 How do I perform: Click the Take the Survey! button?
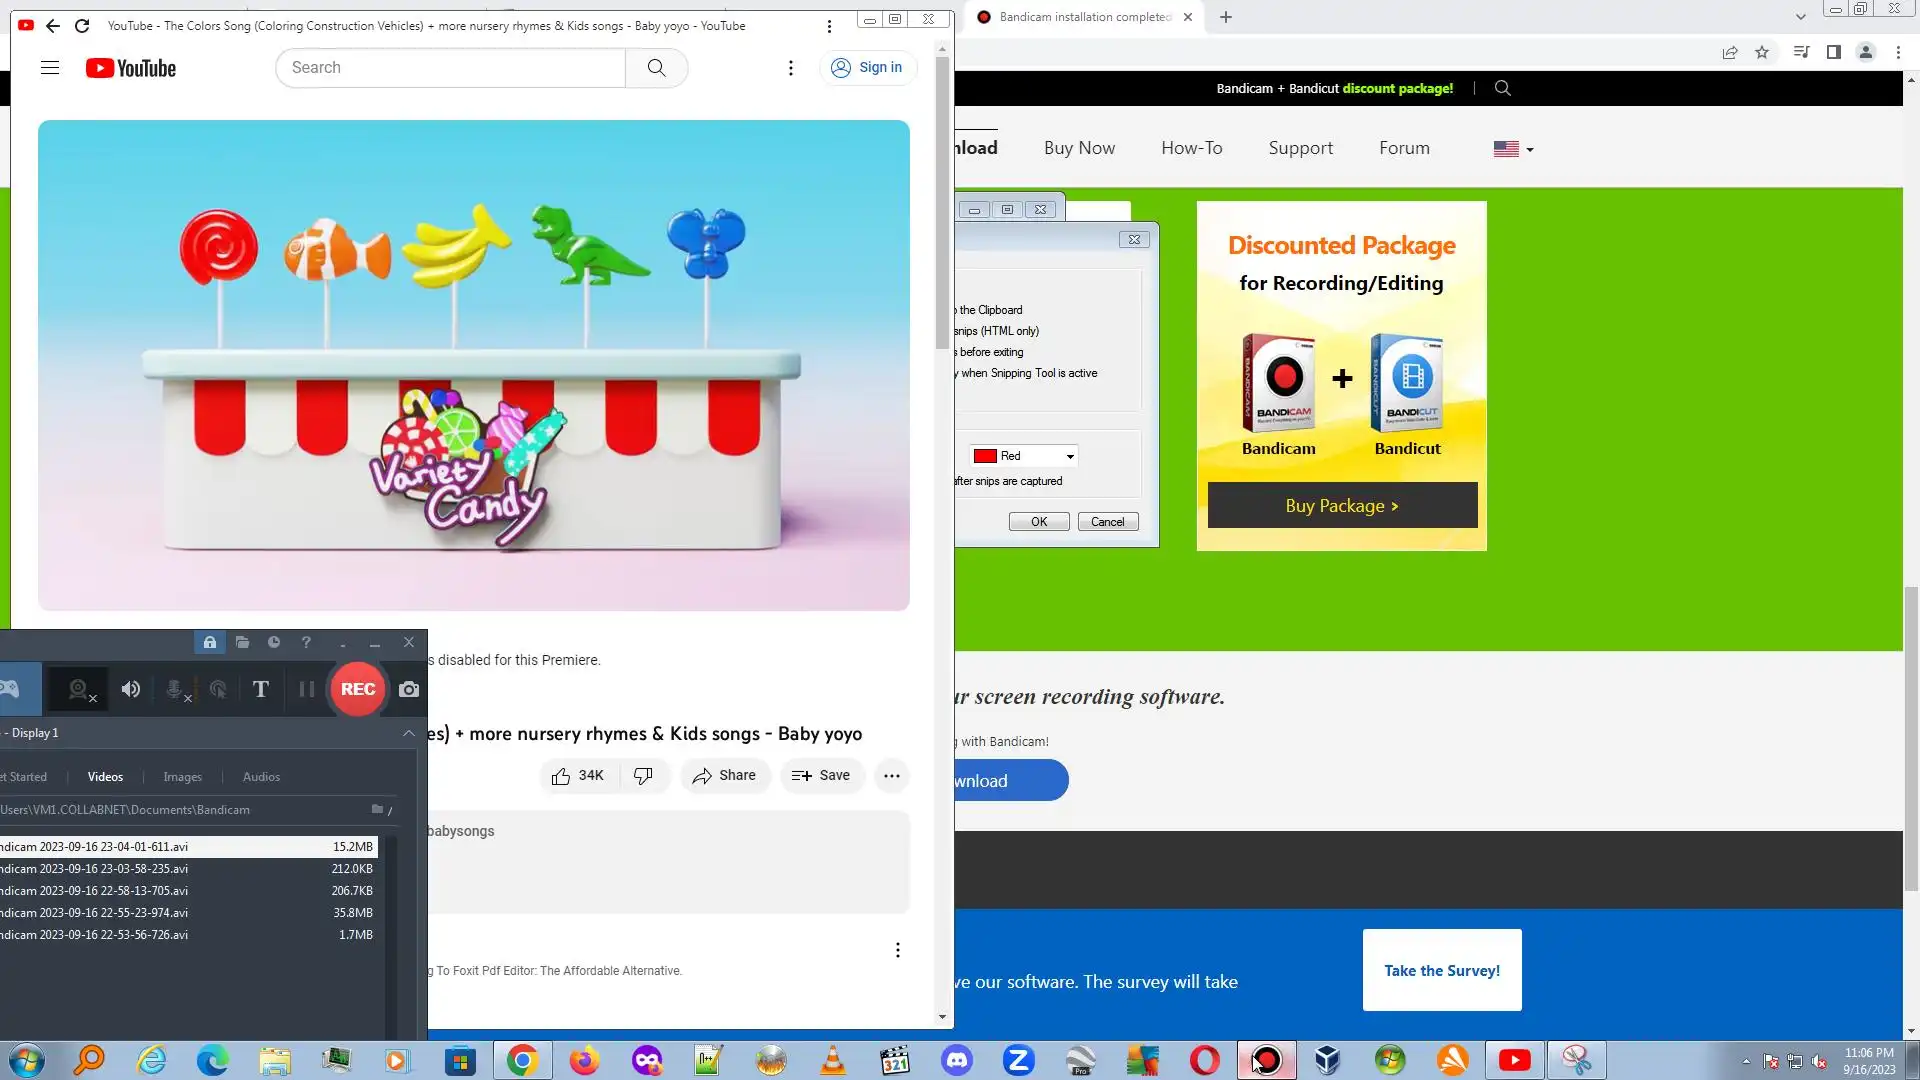[x=1441, y=970]
